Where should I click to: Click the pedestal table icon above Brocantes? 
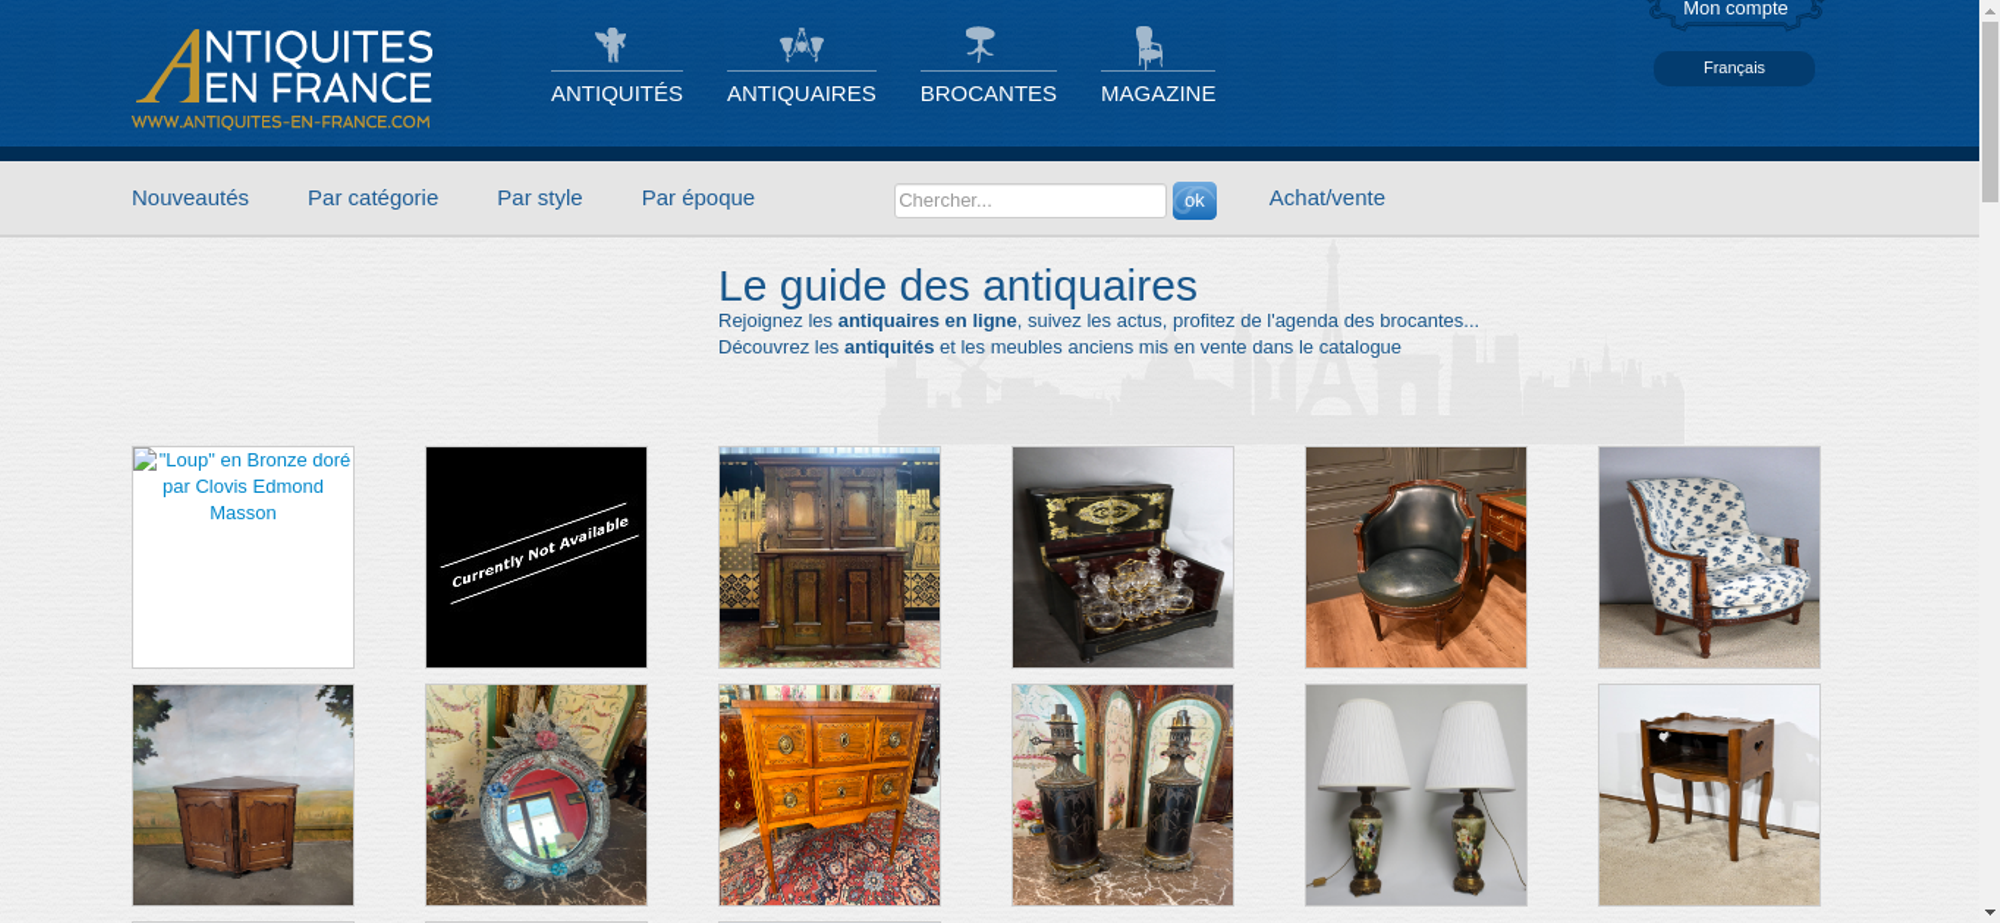click(x=980, y=44)
